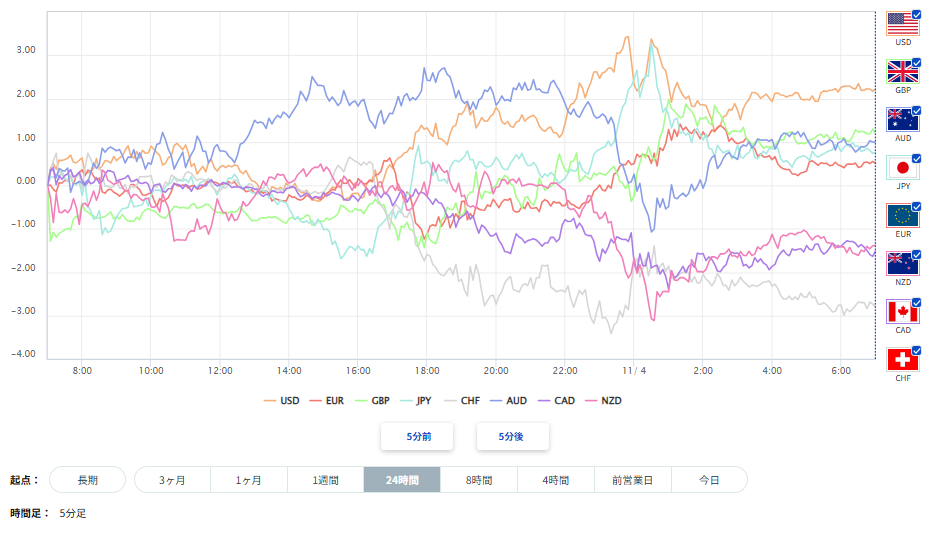Uncheck the USD currency checkbox
Image resolution: width=931 pixels, height=533 pixels.
click(917, 14)
